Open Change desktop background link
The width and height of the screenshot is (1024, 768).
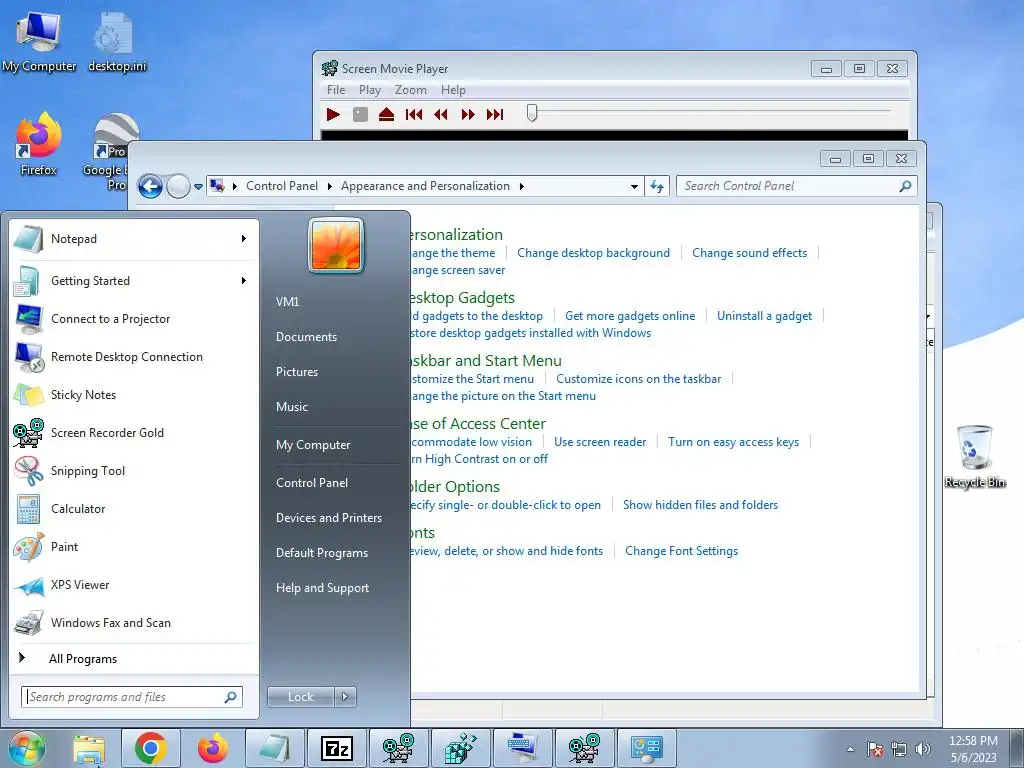click(x=593, y=253)
